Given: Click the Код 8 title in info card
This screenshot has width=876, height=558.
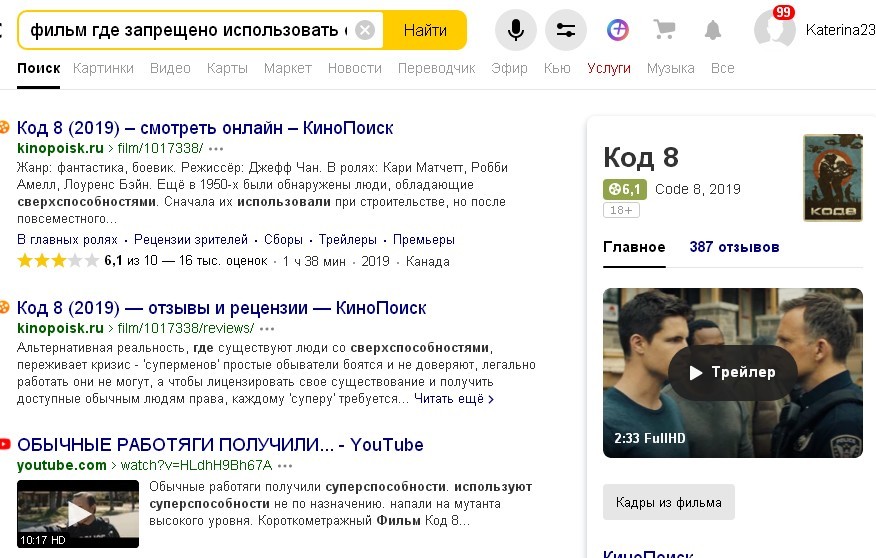Looking at the screenshot, I should coord(641,158).
